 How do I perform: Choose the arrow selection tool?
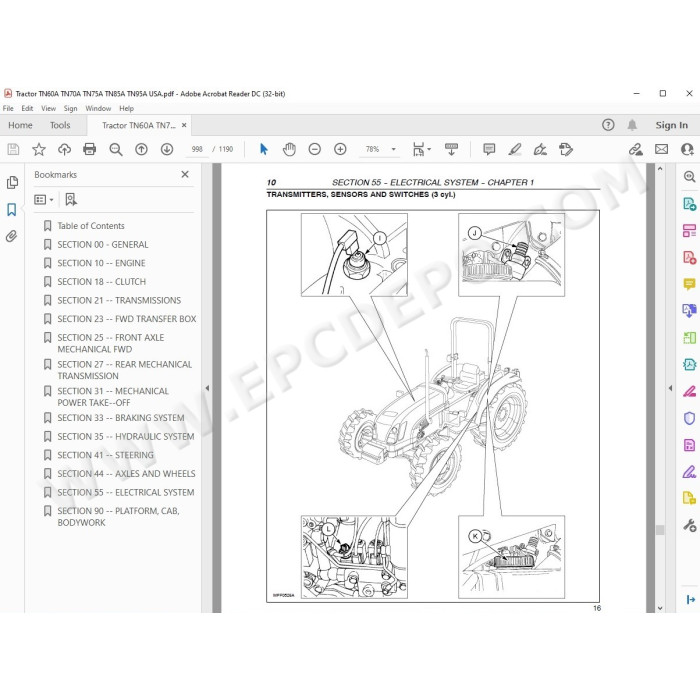pos(264,149)
